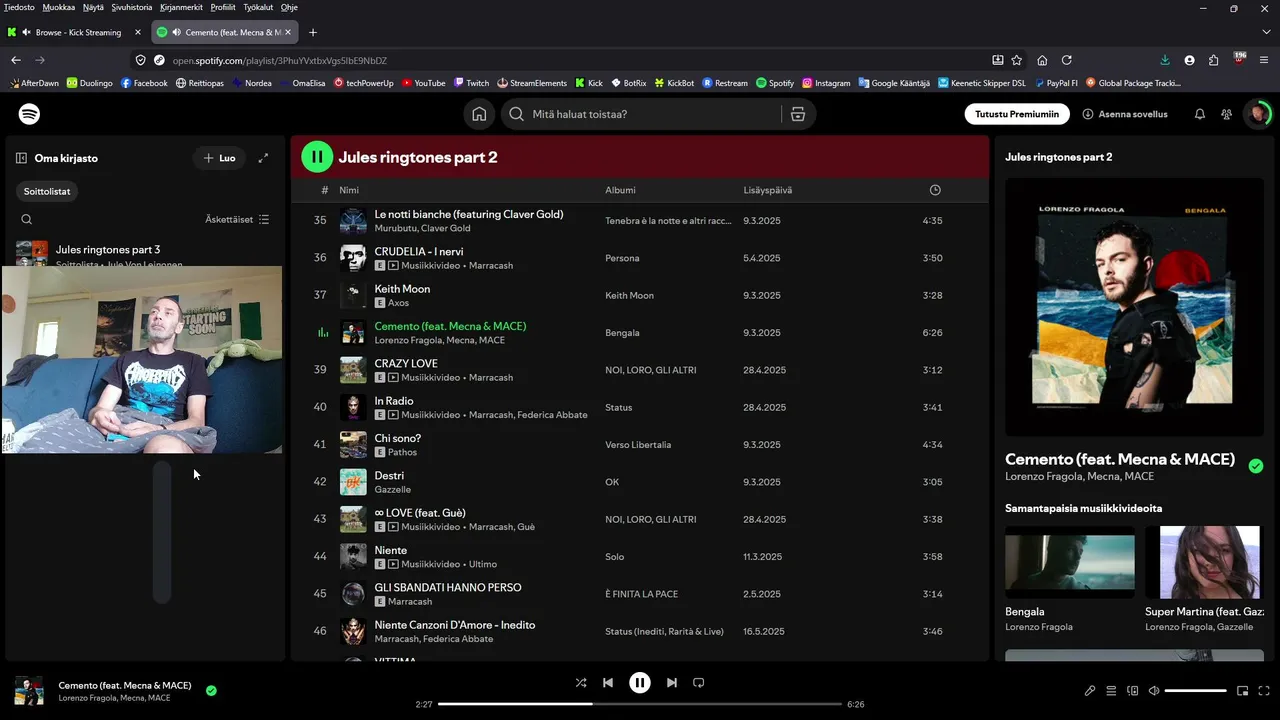Open the Duolingo bookmark

89,83
